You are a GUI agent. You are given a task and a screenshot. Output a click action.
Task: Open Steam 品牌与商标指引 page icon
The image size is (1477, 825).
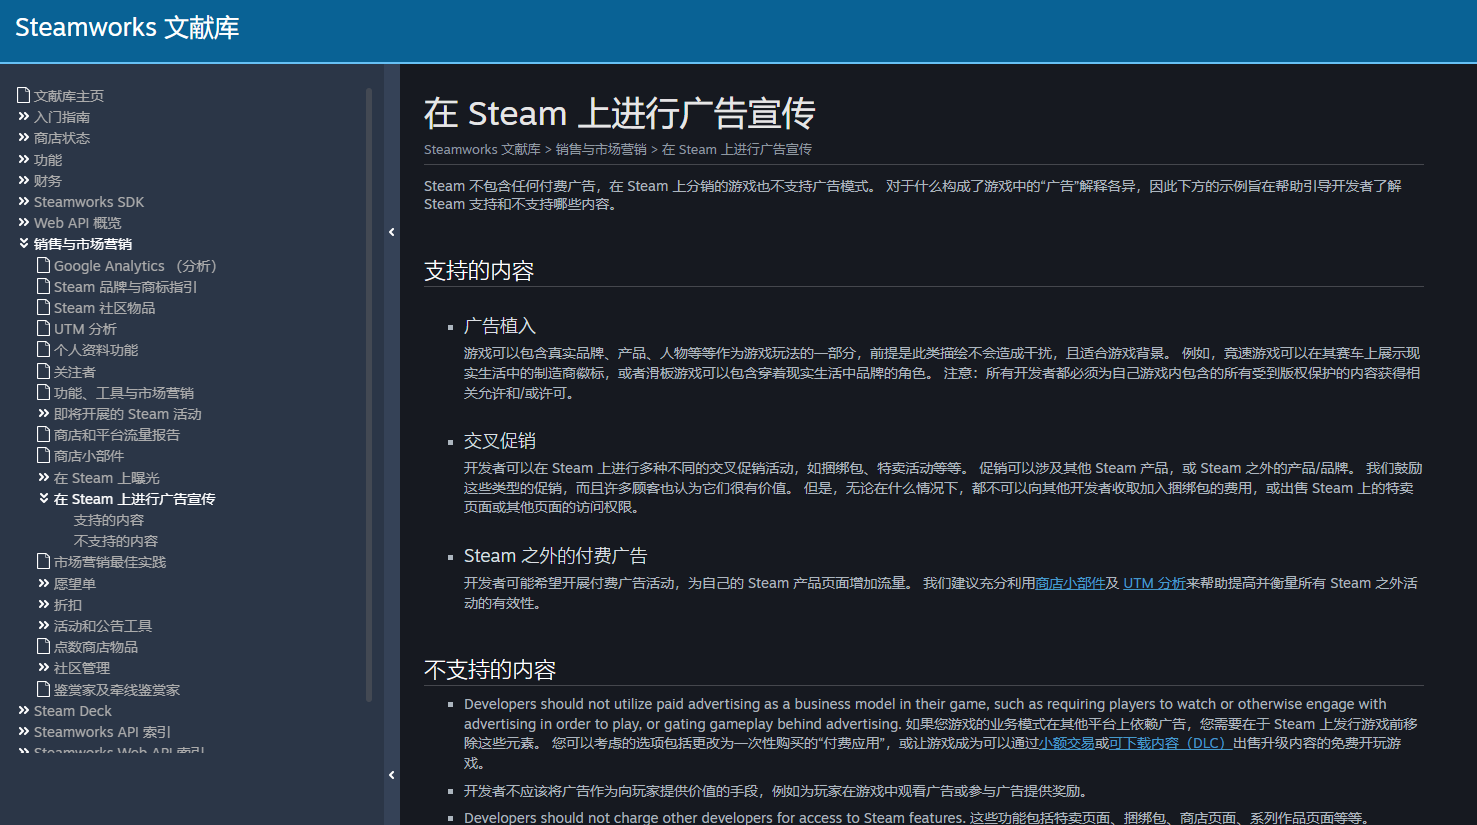tap(44, 286)
